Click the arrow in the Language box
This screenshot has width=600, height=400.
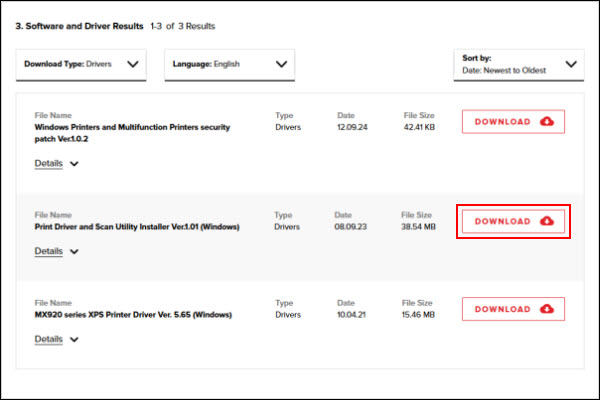tap(281, 64)
